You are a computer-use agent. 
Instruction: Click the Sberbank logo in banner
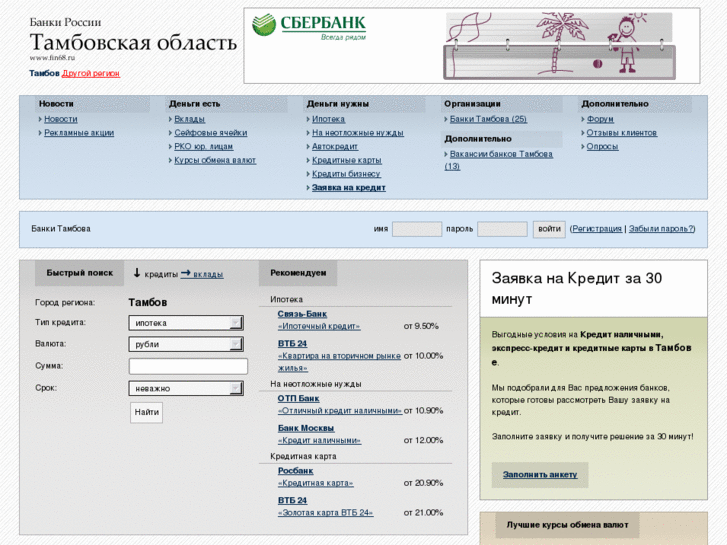[x=309, y=26]
